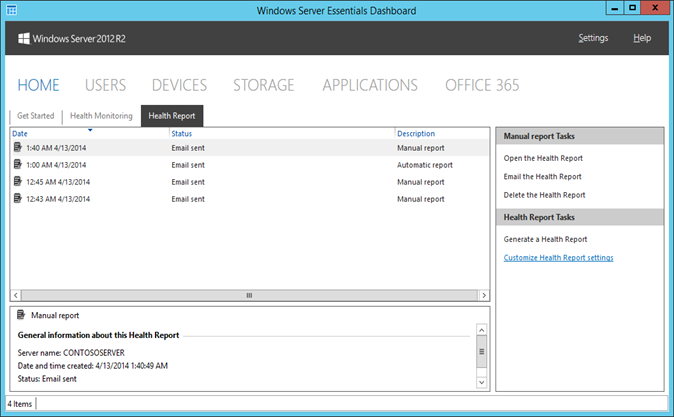Image resolution: width=674 pixels, height=417 pixels.
Task: Click the General information heading in details pane
Action: [98, 335]
